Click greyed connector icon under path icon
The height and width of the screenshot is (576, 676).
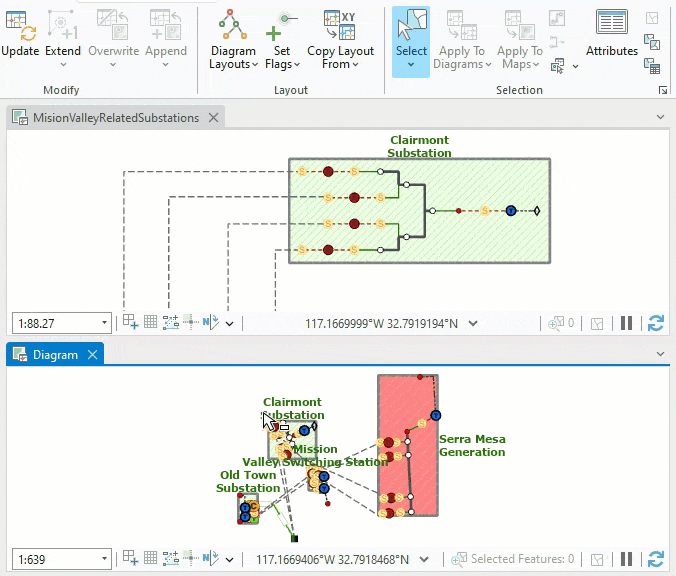click(x=557, y=42)
